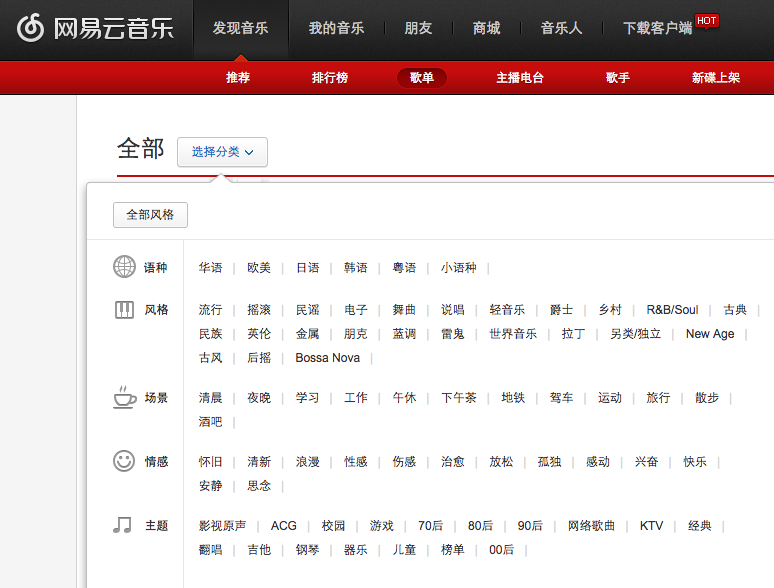Open the 影视原声 theme
774x588 pixels.
(223, 526)
